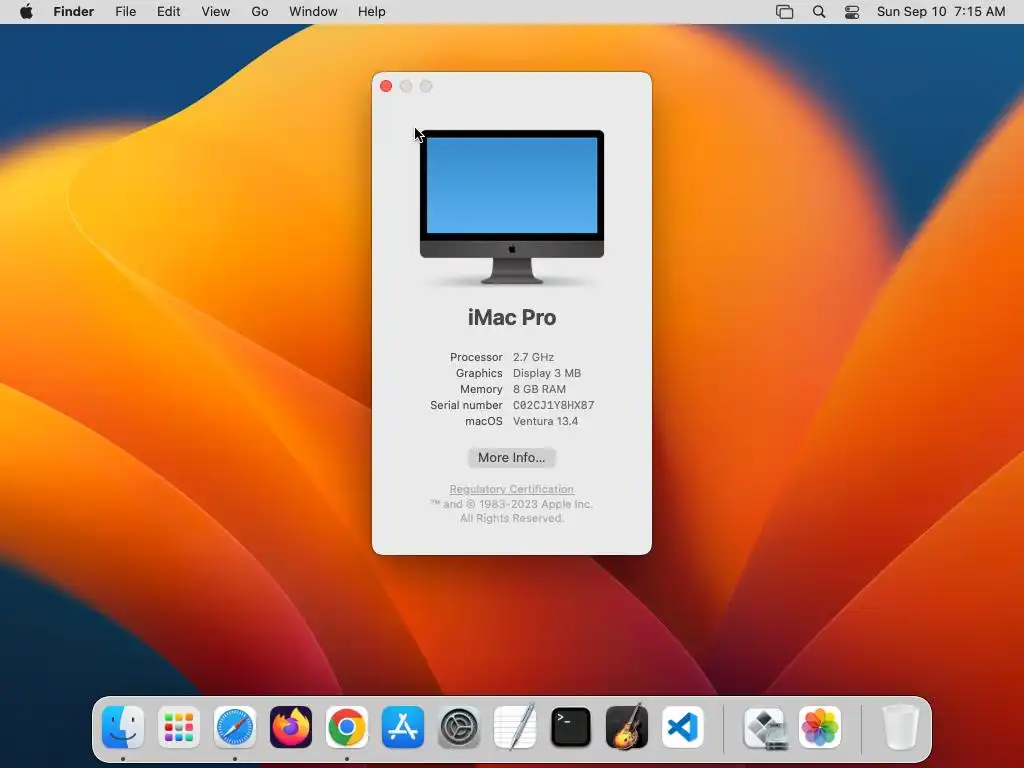
Task: Open the Edit menu
Action: click(x=168, y=12)
